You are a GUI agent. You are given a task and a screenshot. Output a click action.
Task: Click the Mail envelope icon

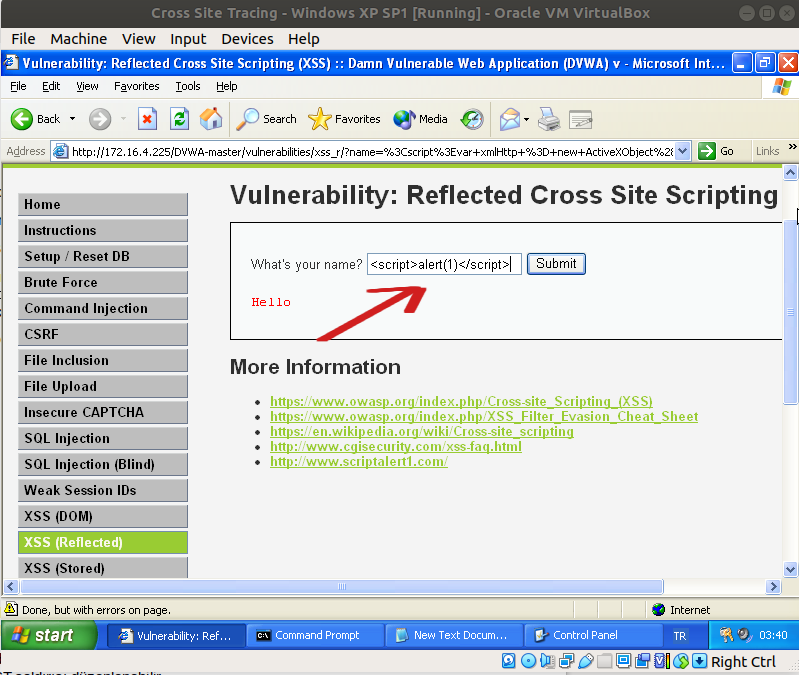point(510,120)
